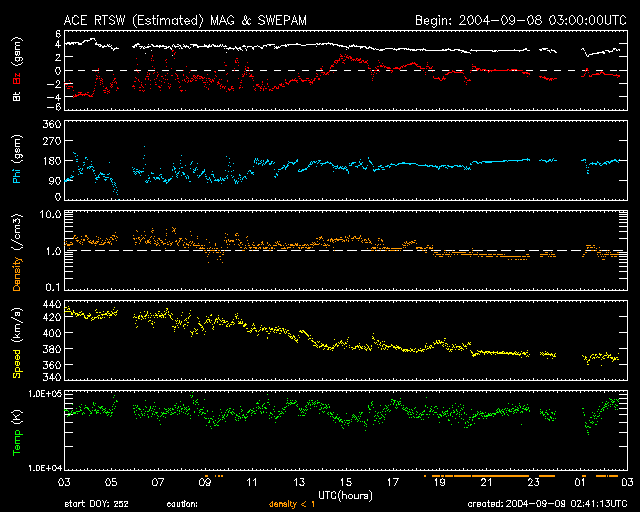Click the '360' tick on Phi axis
Image resolution: width=640 pixels, height=512 pixels.
(52, 124)
